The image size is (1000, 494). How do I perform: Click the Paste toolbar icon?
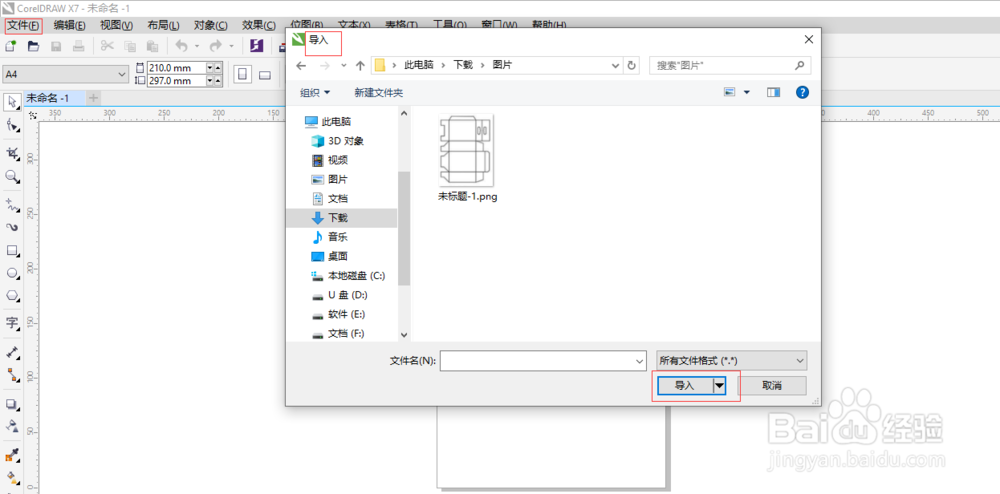(x=152, y=46)
